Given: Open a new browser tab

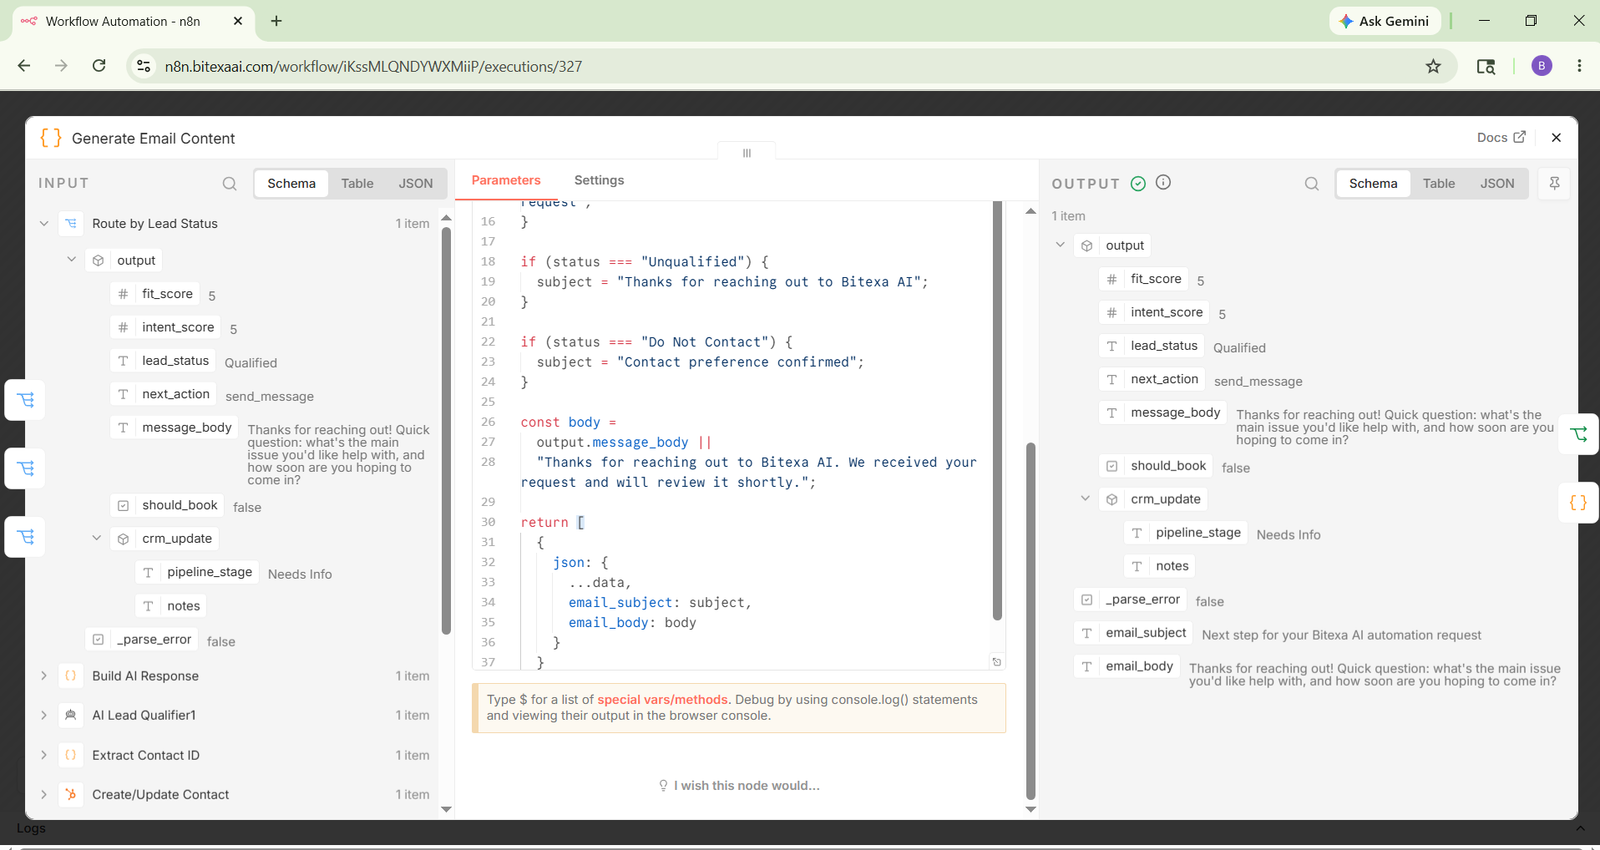Looking at the screenshot, I should tap(276, 21).
